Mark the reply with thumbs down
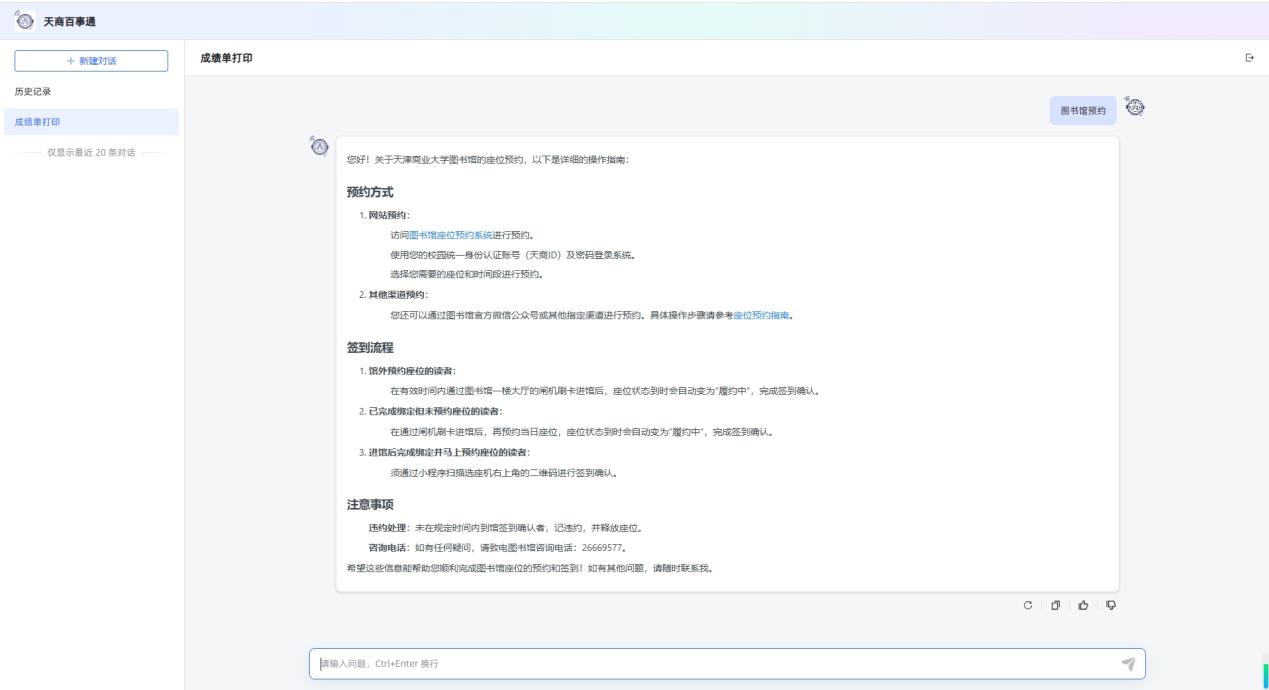Screen dimensions: 1269x690 [1110, 605]
